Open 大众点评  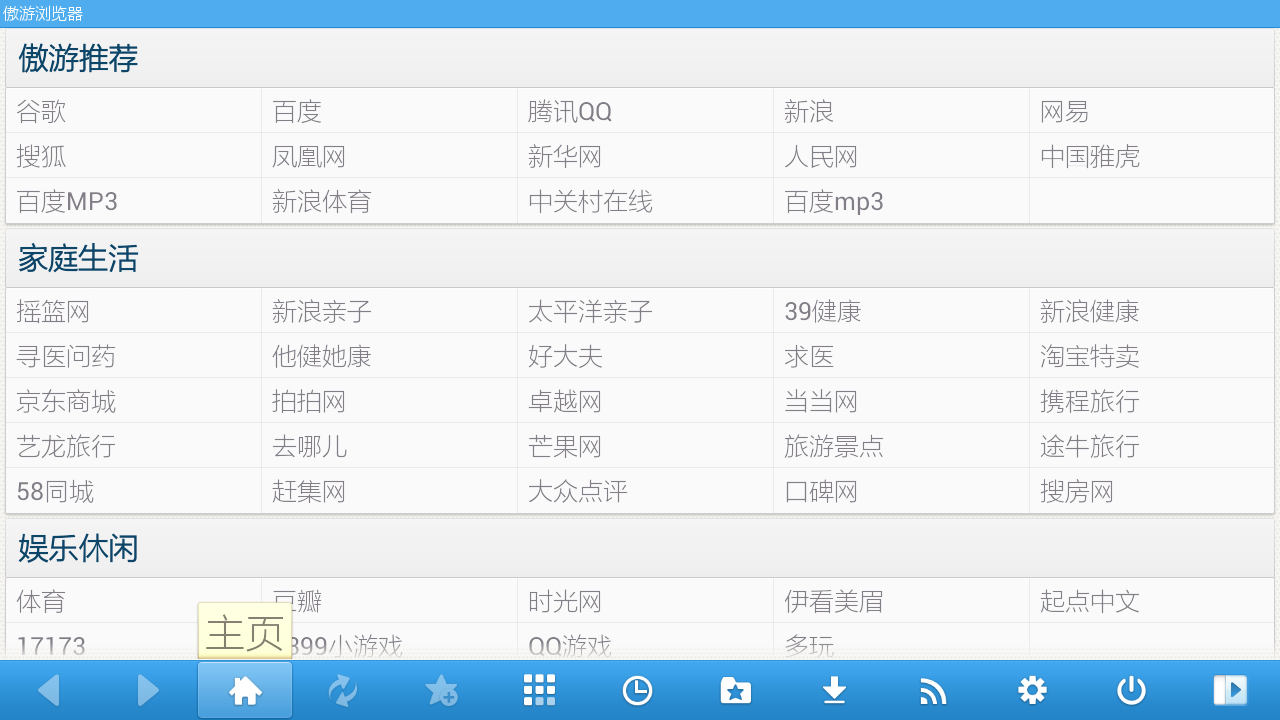pyautogui.click(x=578, y=491)
